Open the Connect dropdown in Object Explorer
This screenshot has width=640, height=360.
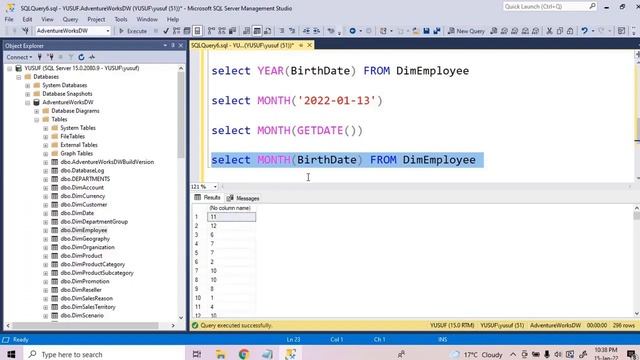pos(19,57)
